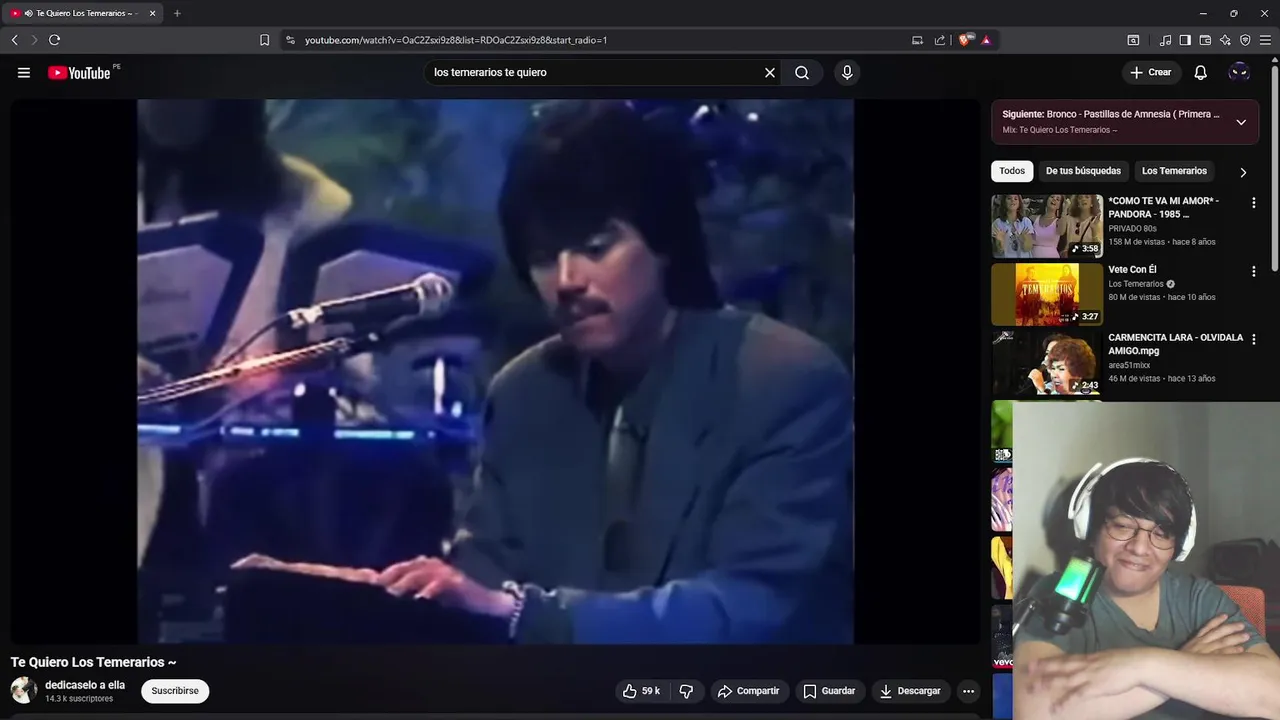
Task: Click the PRIVADO 80s channel name
Action: (x=1132, y=229)
